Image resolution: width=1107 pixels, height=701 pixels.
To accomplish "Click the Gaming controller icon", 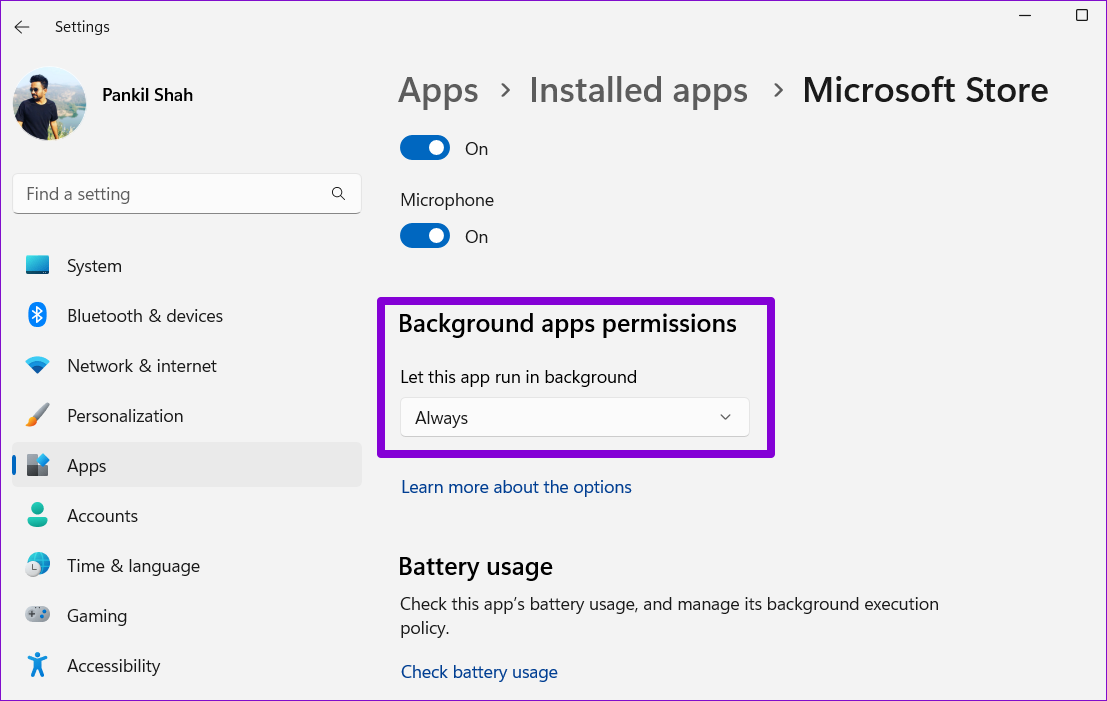I will (37, 614).
